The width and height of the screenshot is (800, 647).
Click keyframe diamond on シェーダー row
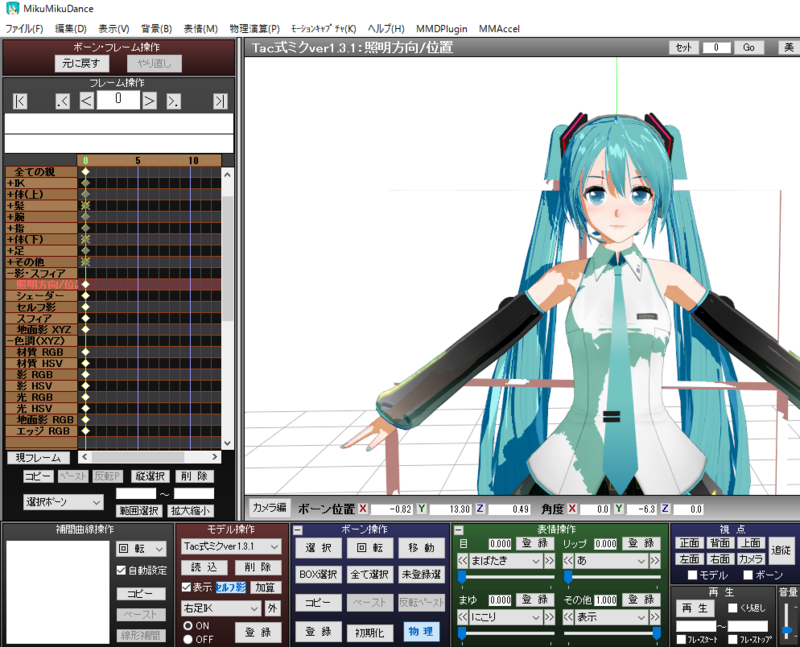point(86,295)
